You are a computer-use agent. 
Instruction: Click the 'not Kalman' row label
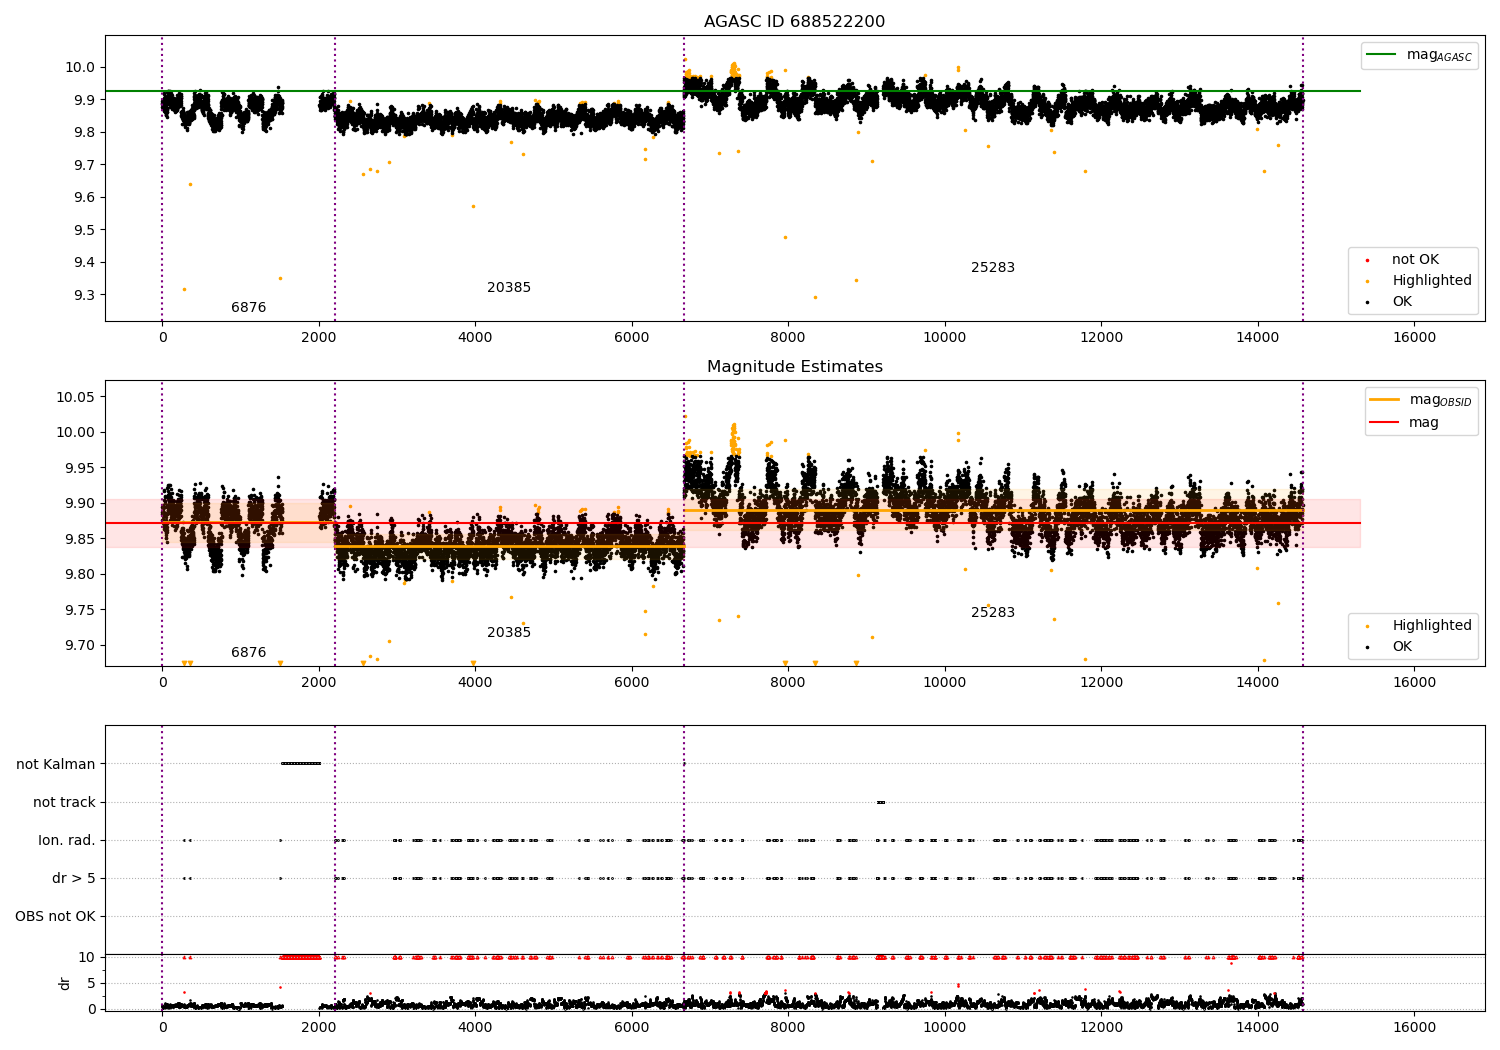pyautogui.click(x=56, y=764)
